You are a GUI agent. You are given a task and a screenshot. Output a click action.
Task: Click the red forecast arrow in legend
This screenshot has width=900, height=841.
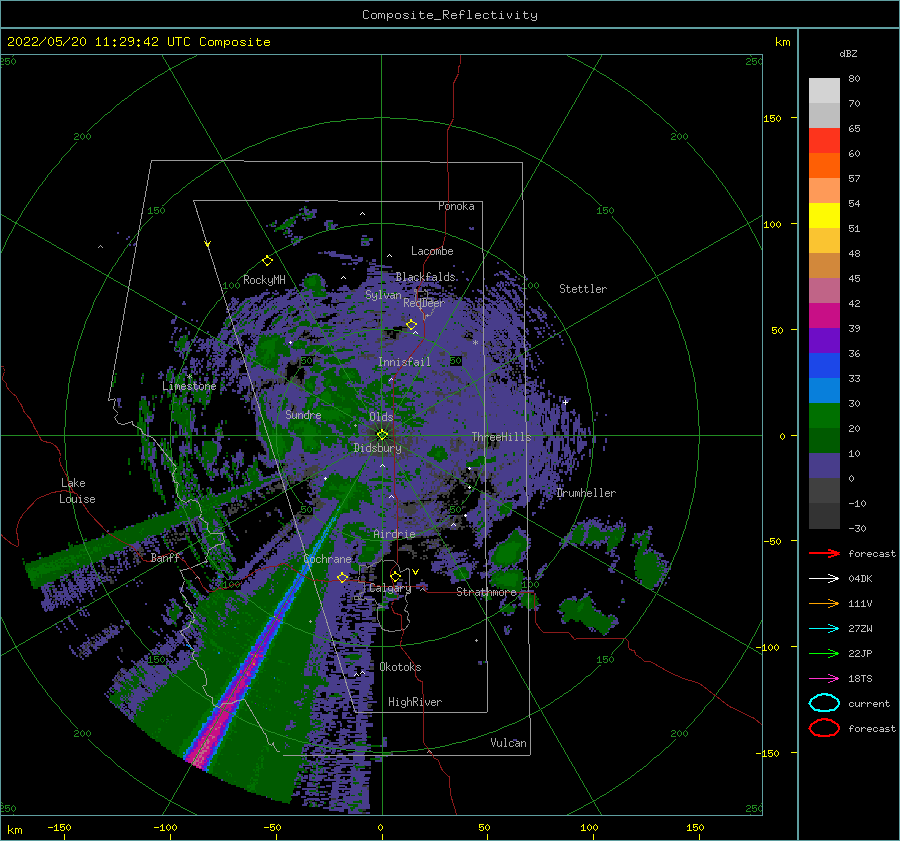pos(824,553)
